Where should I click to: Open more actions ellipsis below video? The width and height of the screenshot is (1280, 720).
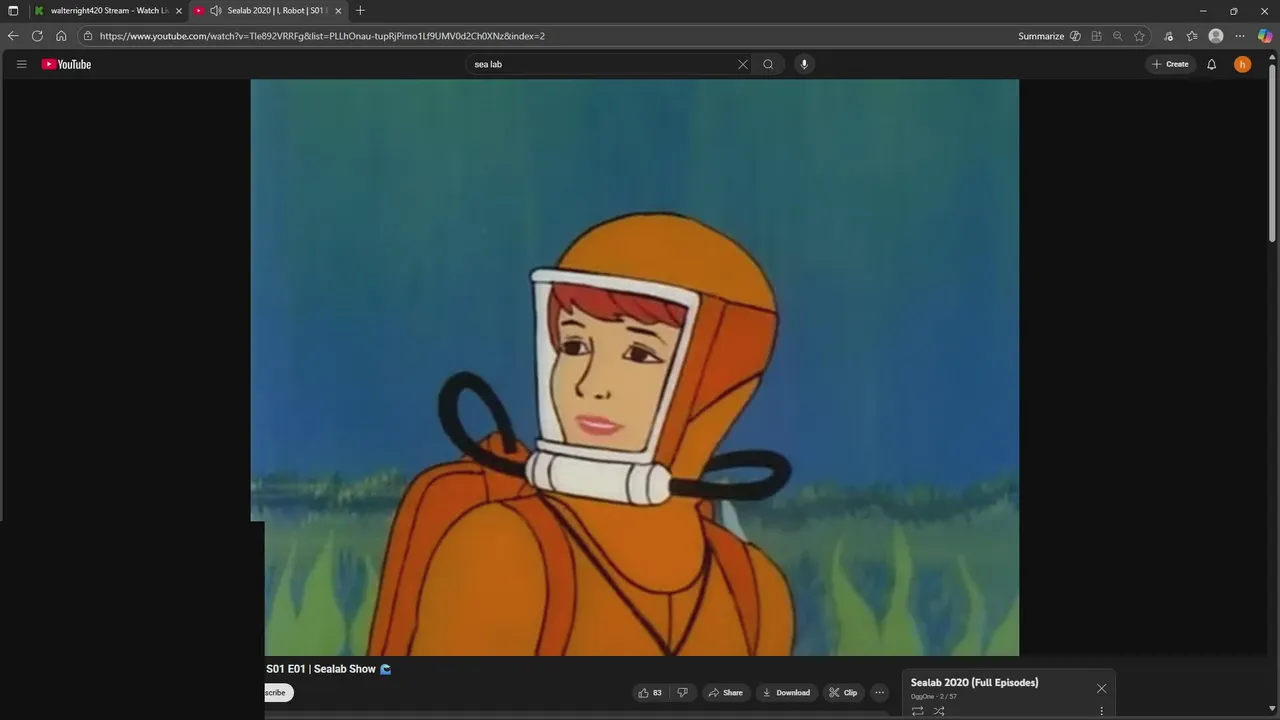tap(880, 692)
